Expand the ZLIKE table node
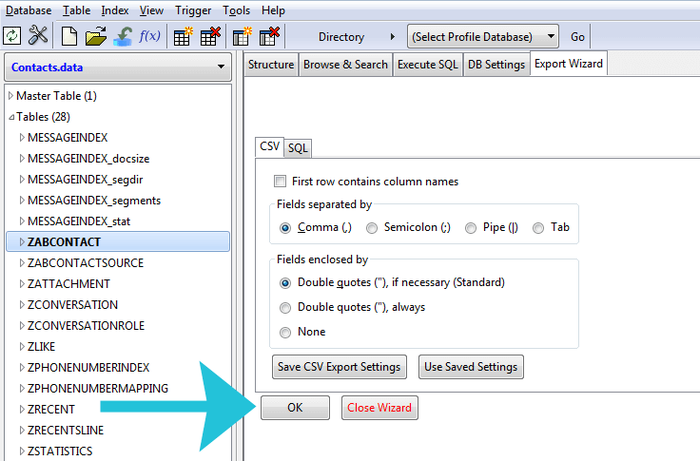The image size is (700, 461). pos(21,346)
